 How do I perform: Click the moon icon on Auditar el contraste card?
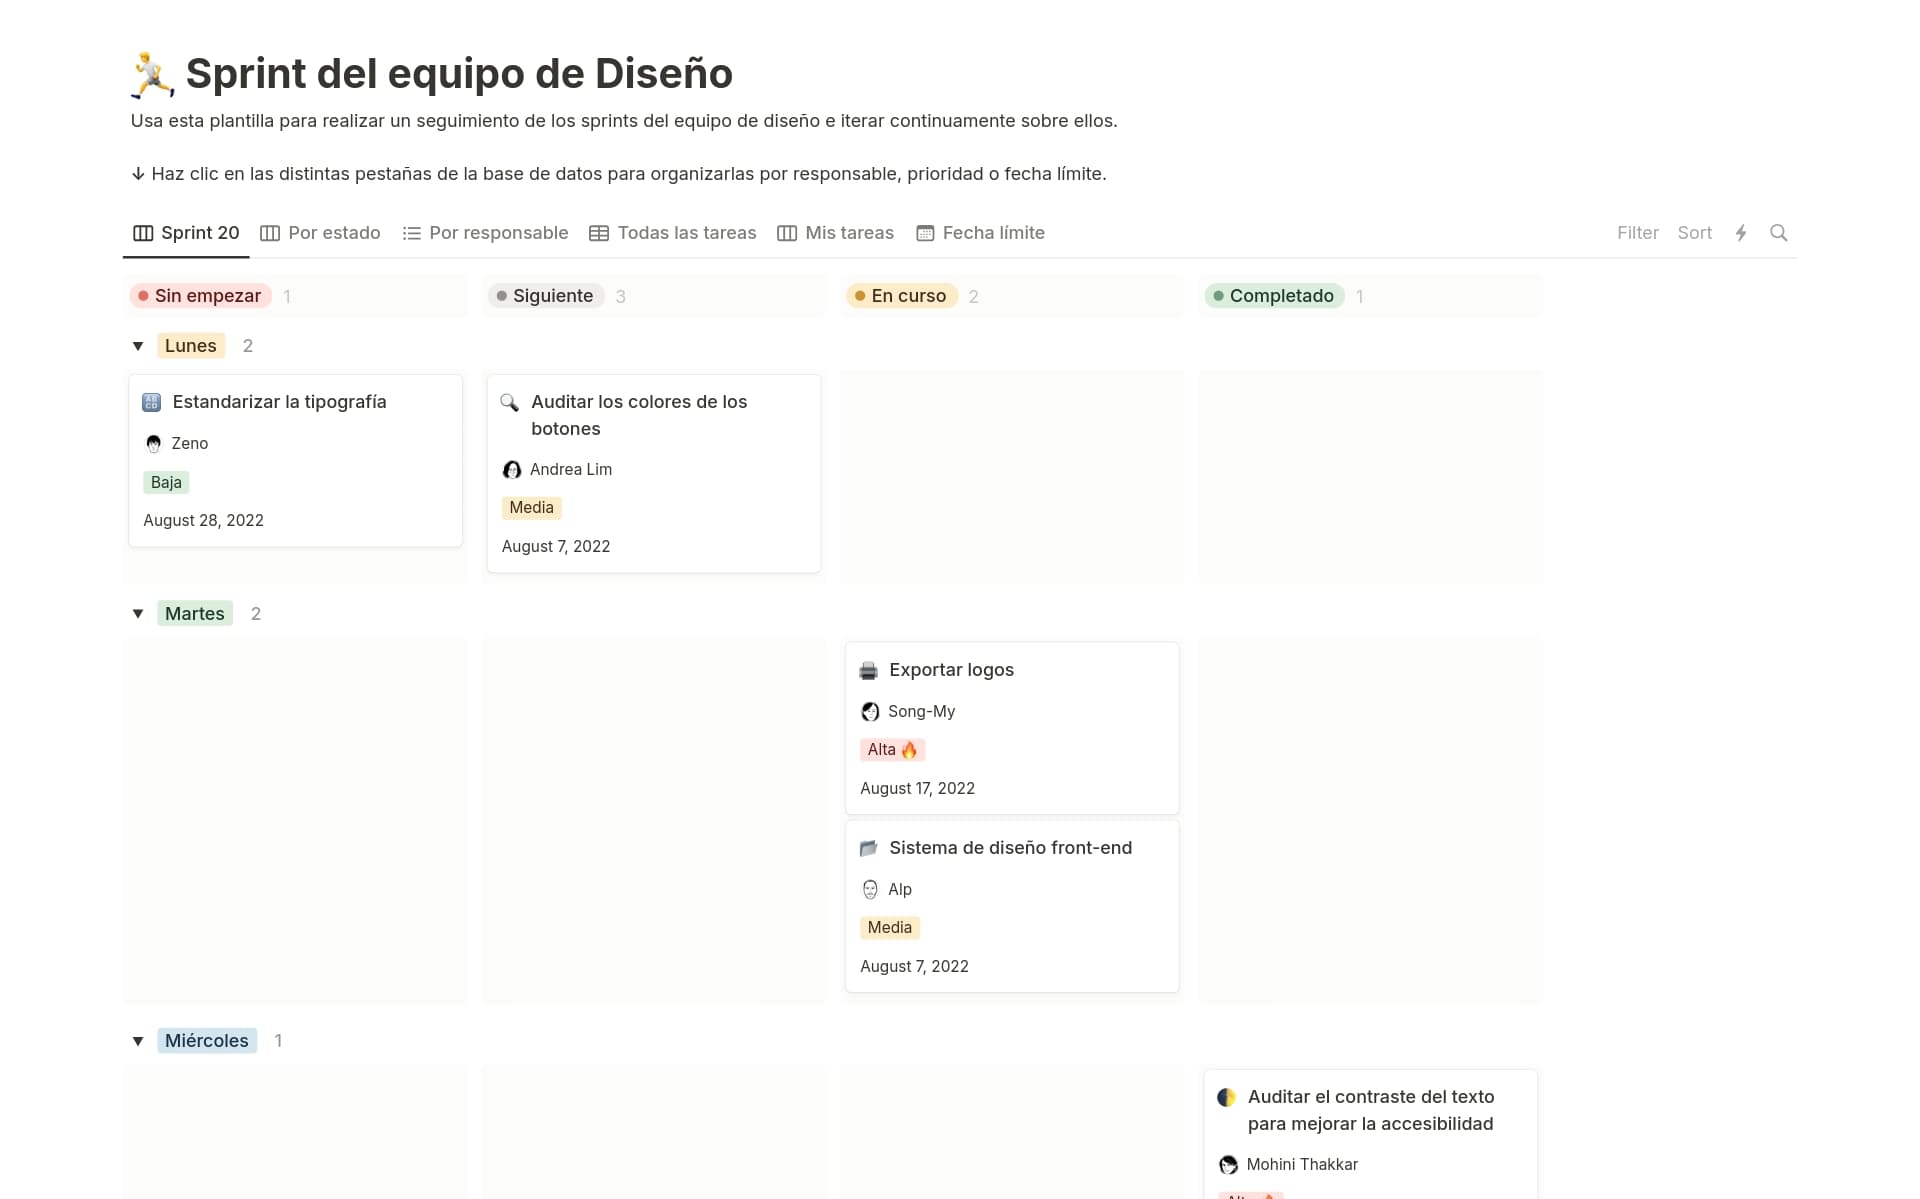tap(1227, 1097)
